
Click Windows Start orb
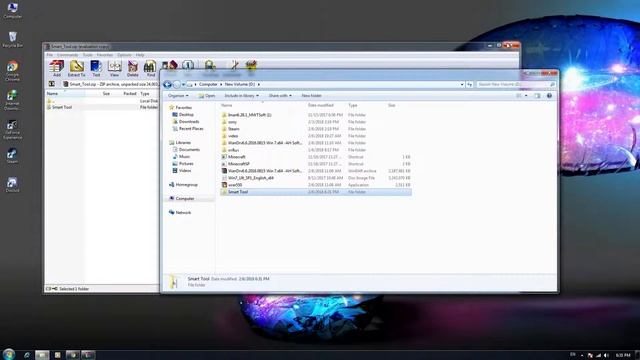(x=9, y=354)
